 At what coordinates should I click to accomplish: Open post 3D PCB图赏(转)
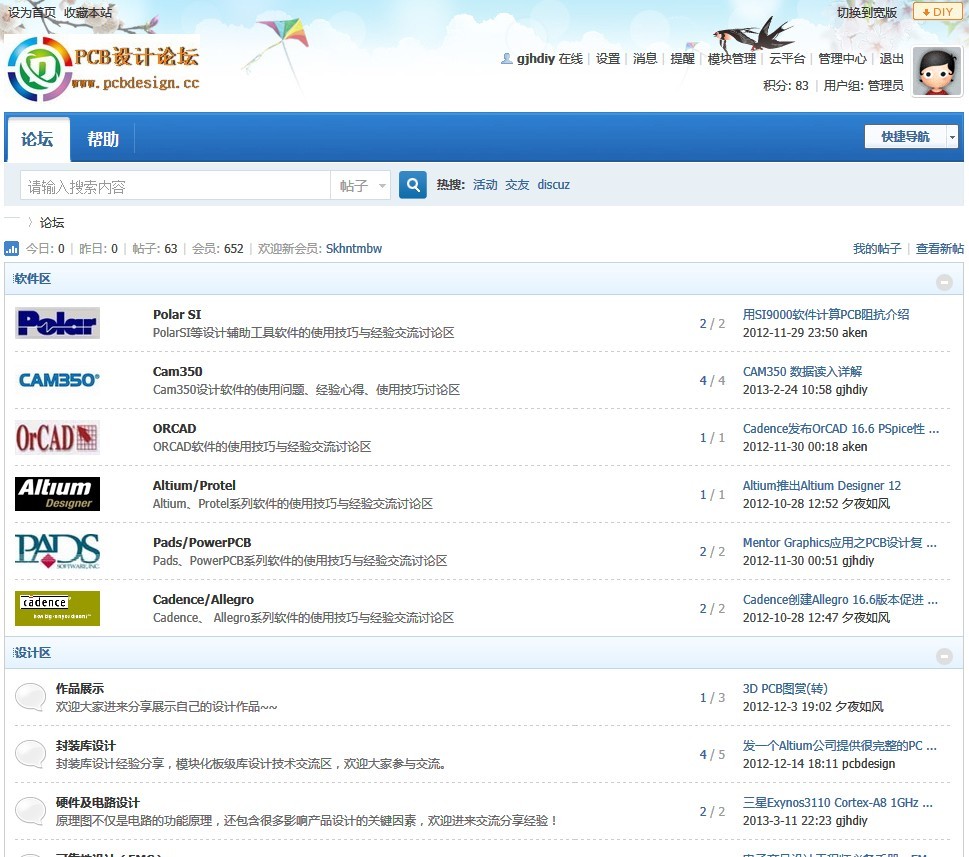click(785, 688)
